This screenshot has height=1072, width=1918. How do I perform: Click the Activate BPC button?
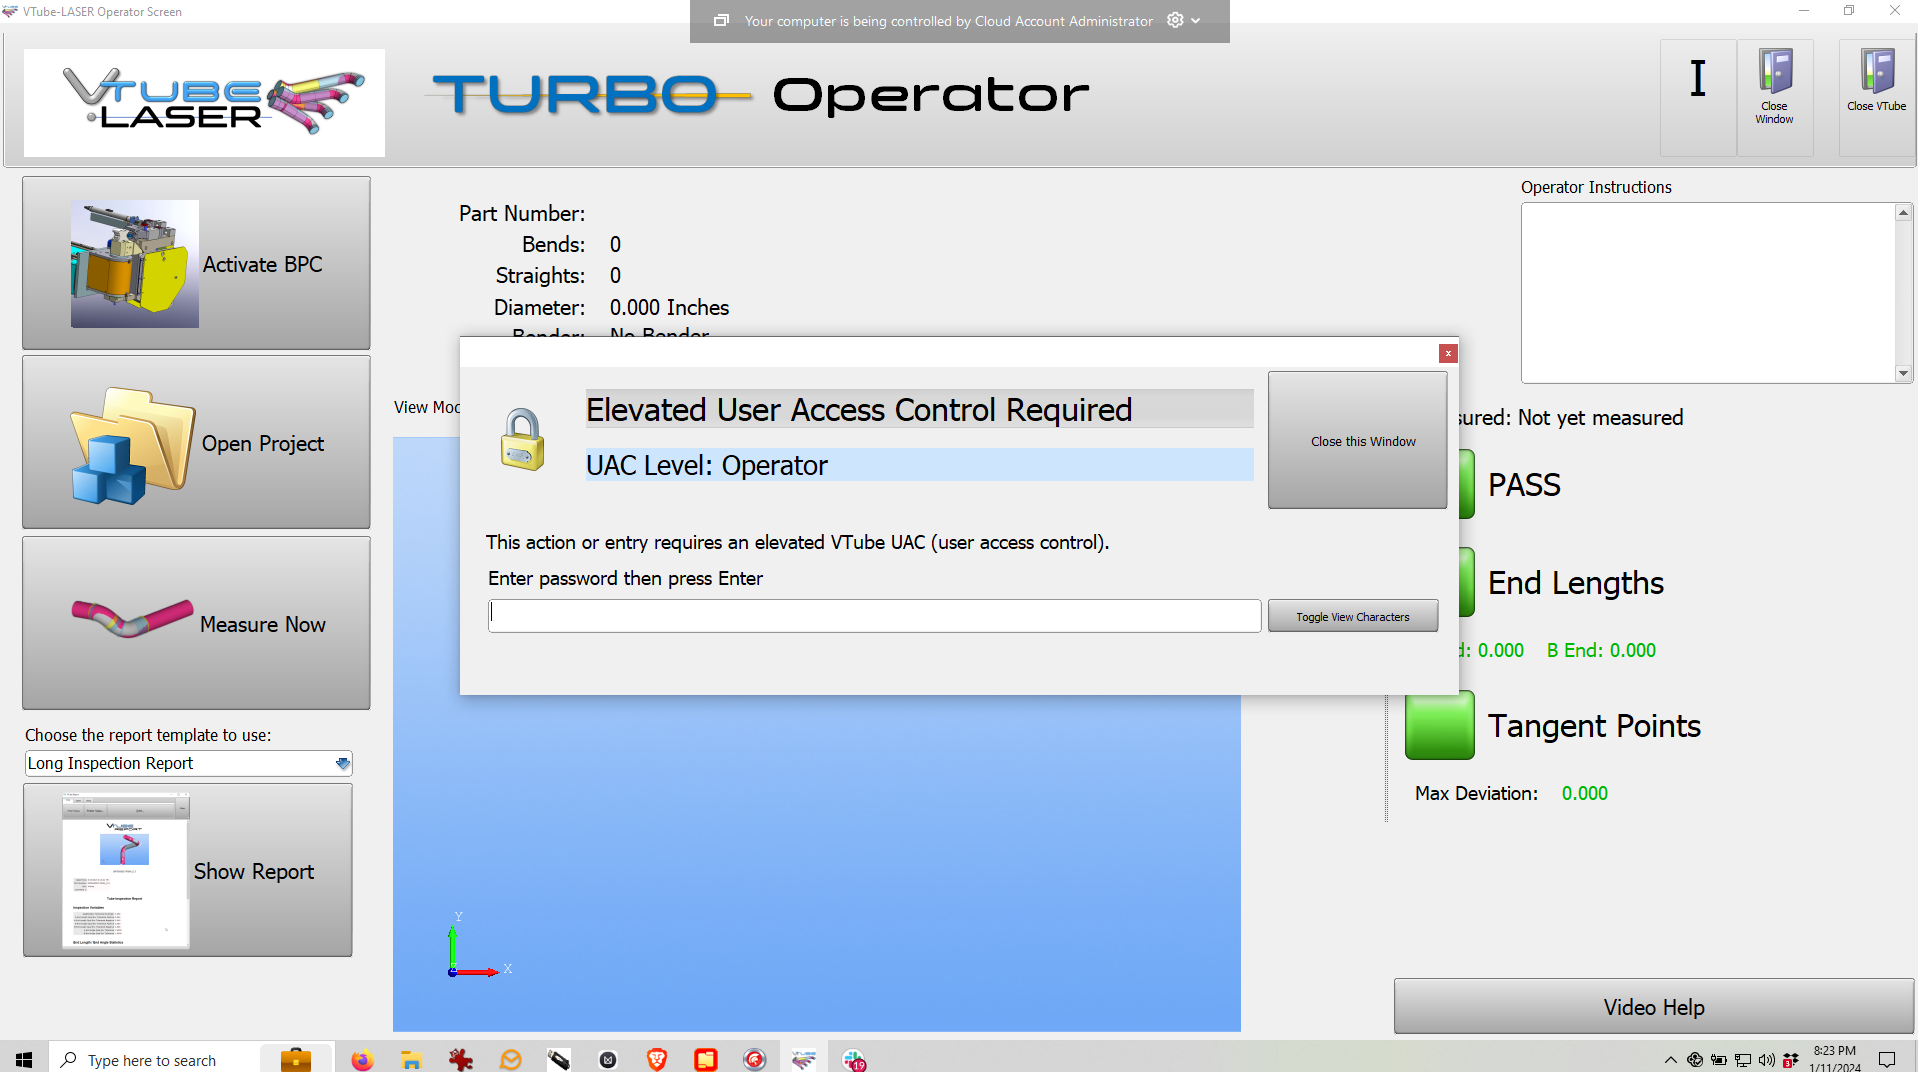[x=196, y=263]
